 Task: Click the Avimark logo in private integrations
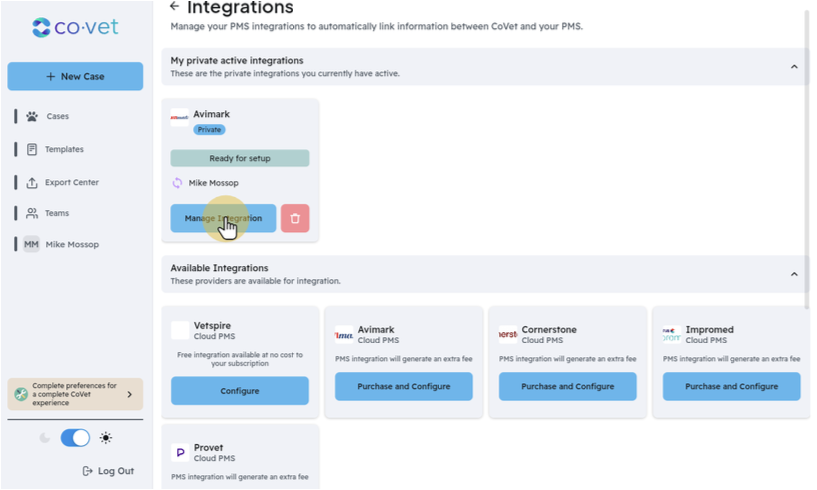pos(179,117)
